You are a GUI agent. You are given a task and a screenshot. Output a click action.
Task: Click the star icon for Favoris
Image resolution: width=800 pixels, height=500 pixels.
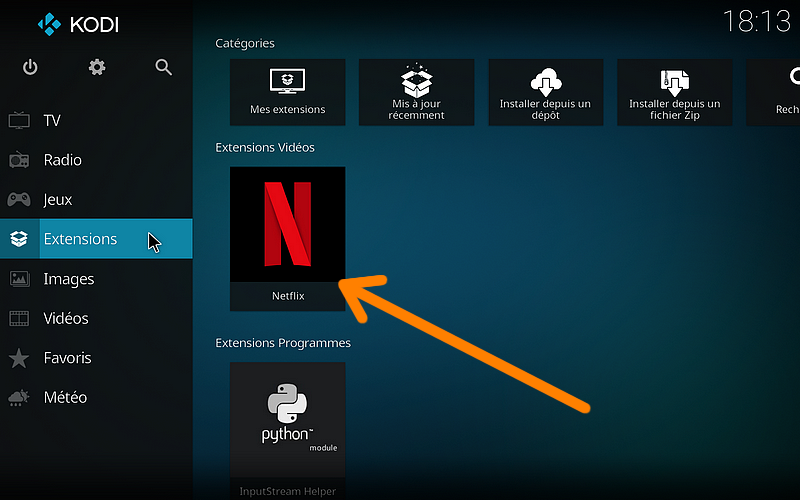coord(19,358)
